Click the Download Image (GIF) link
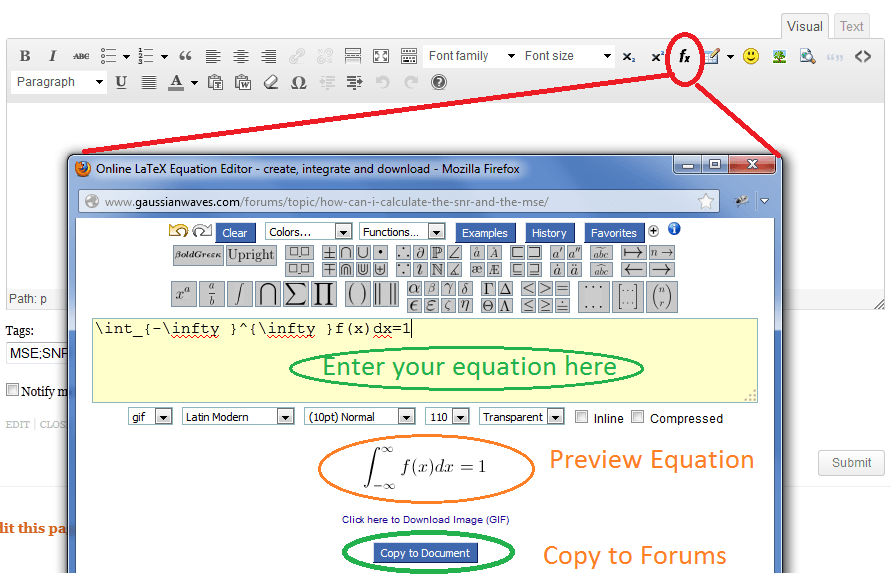 tap(425, 519)
